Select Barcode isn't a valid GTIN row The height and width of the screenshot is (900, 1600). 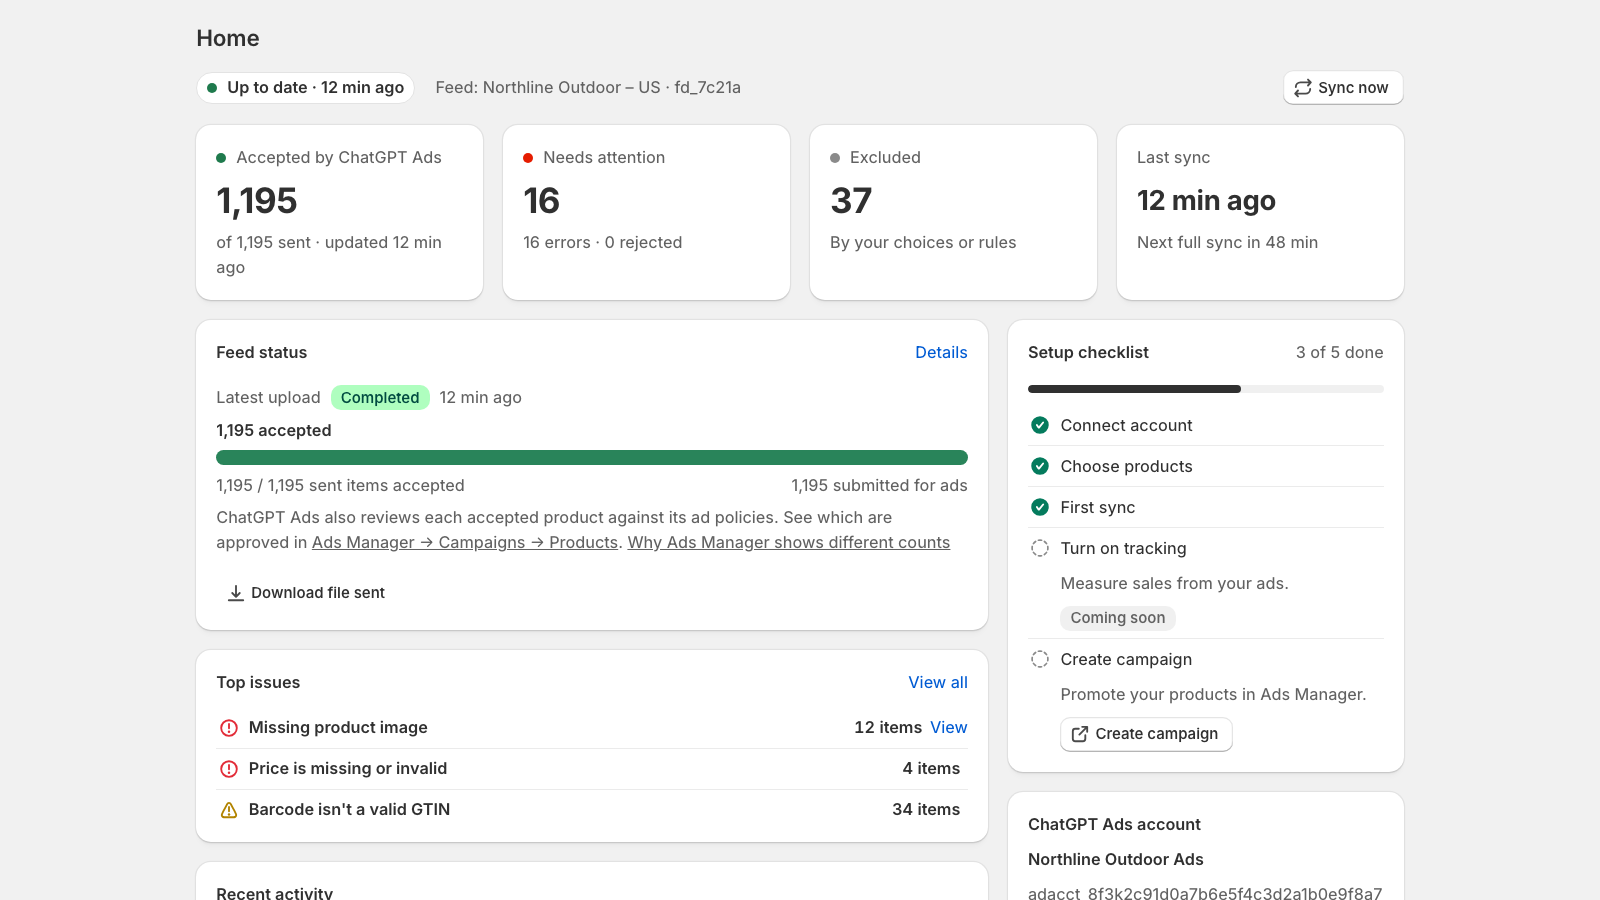[592, 810]
